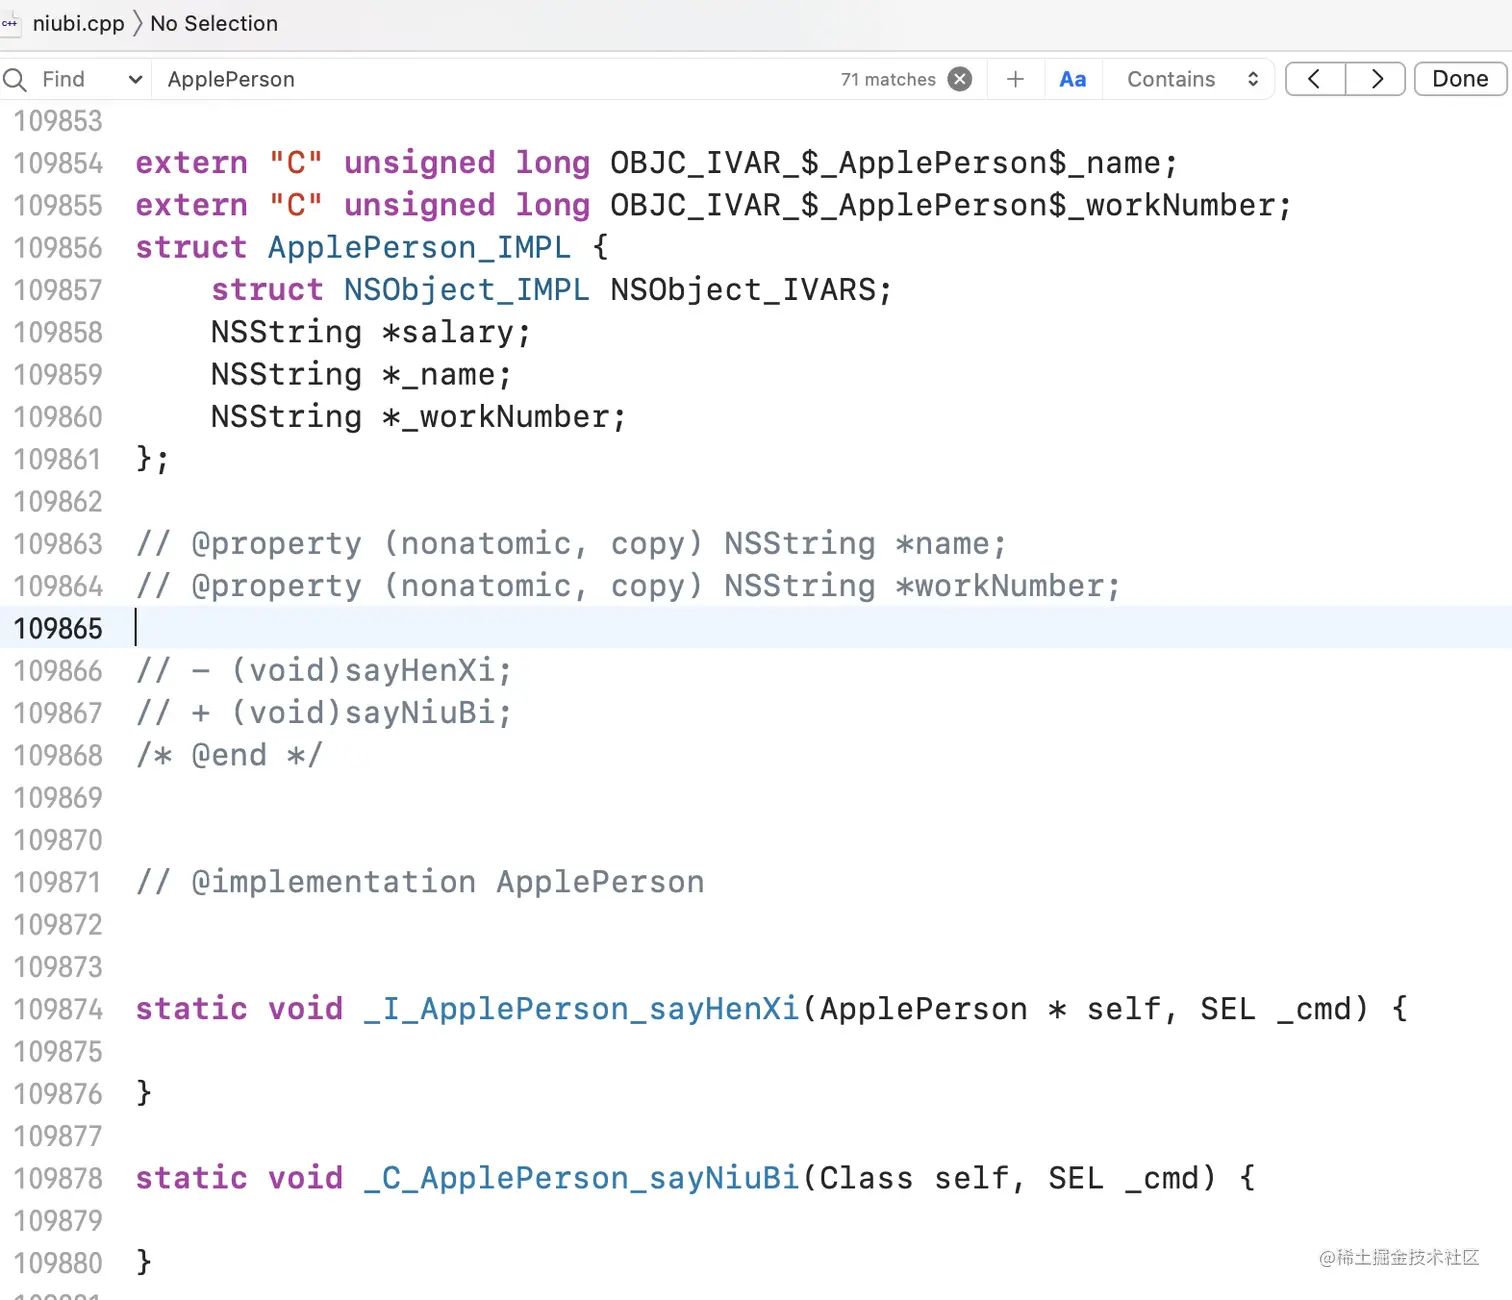The height and width of the screenshot is (1300, 1512).
Task: Open the Contains match-type dropdown
Action: point(1192,79)
